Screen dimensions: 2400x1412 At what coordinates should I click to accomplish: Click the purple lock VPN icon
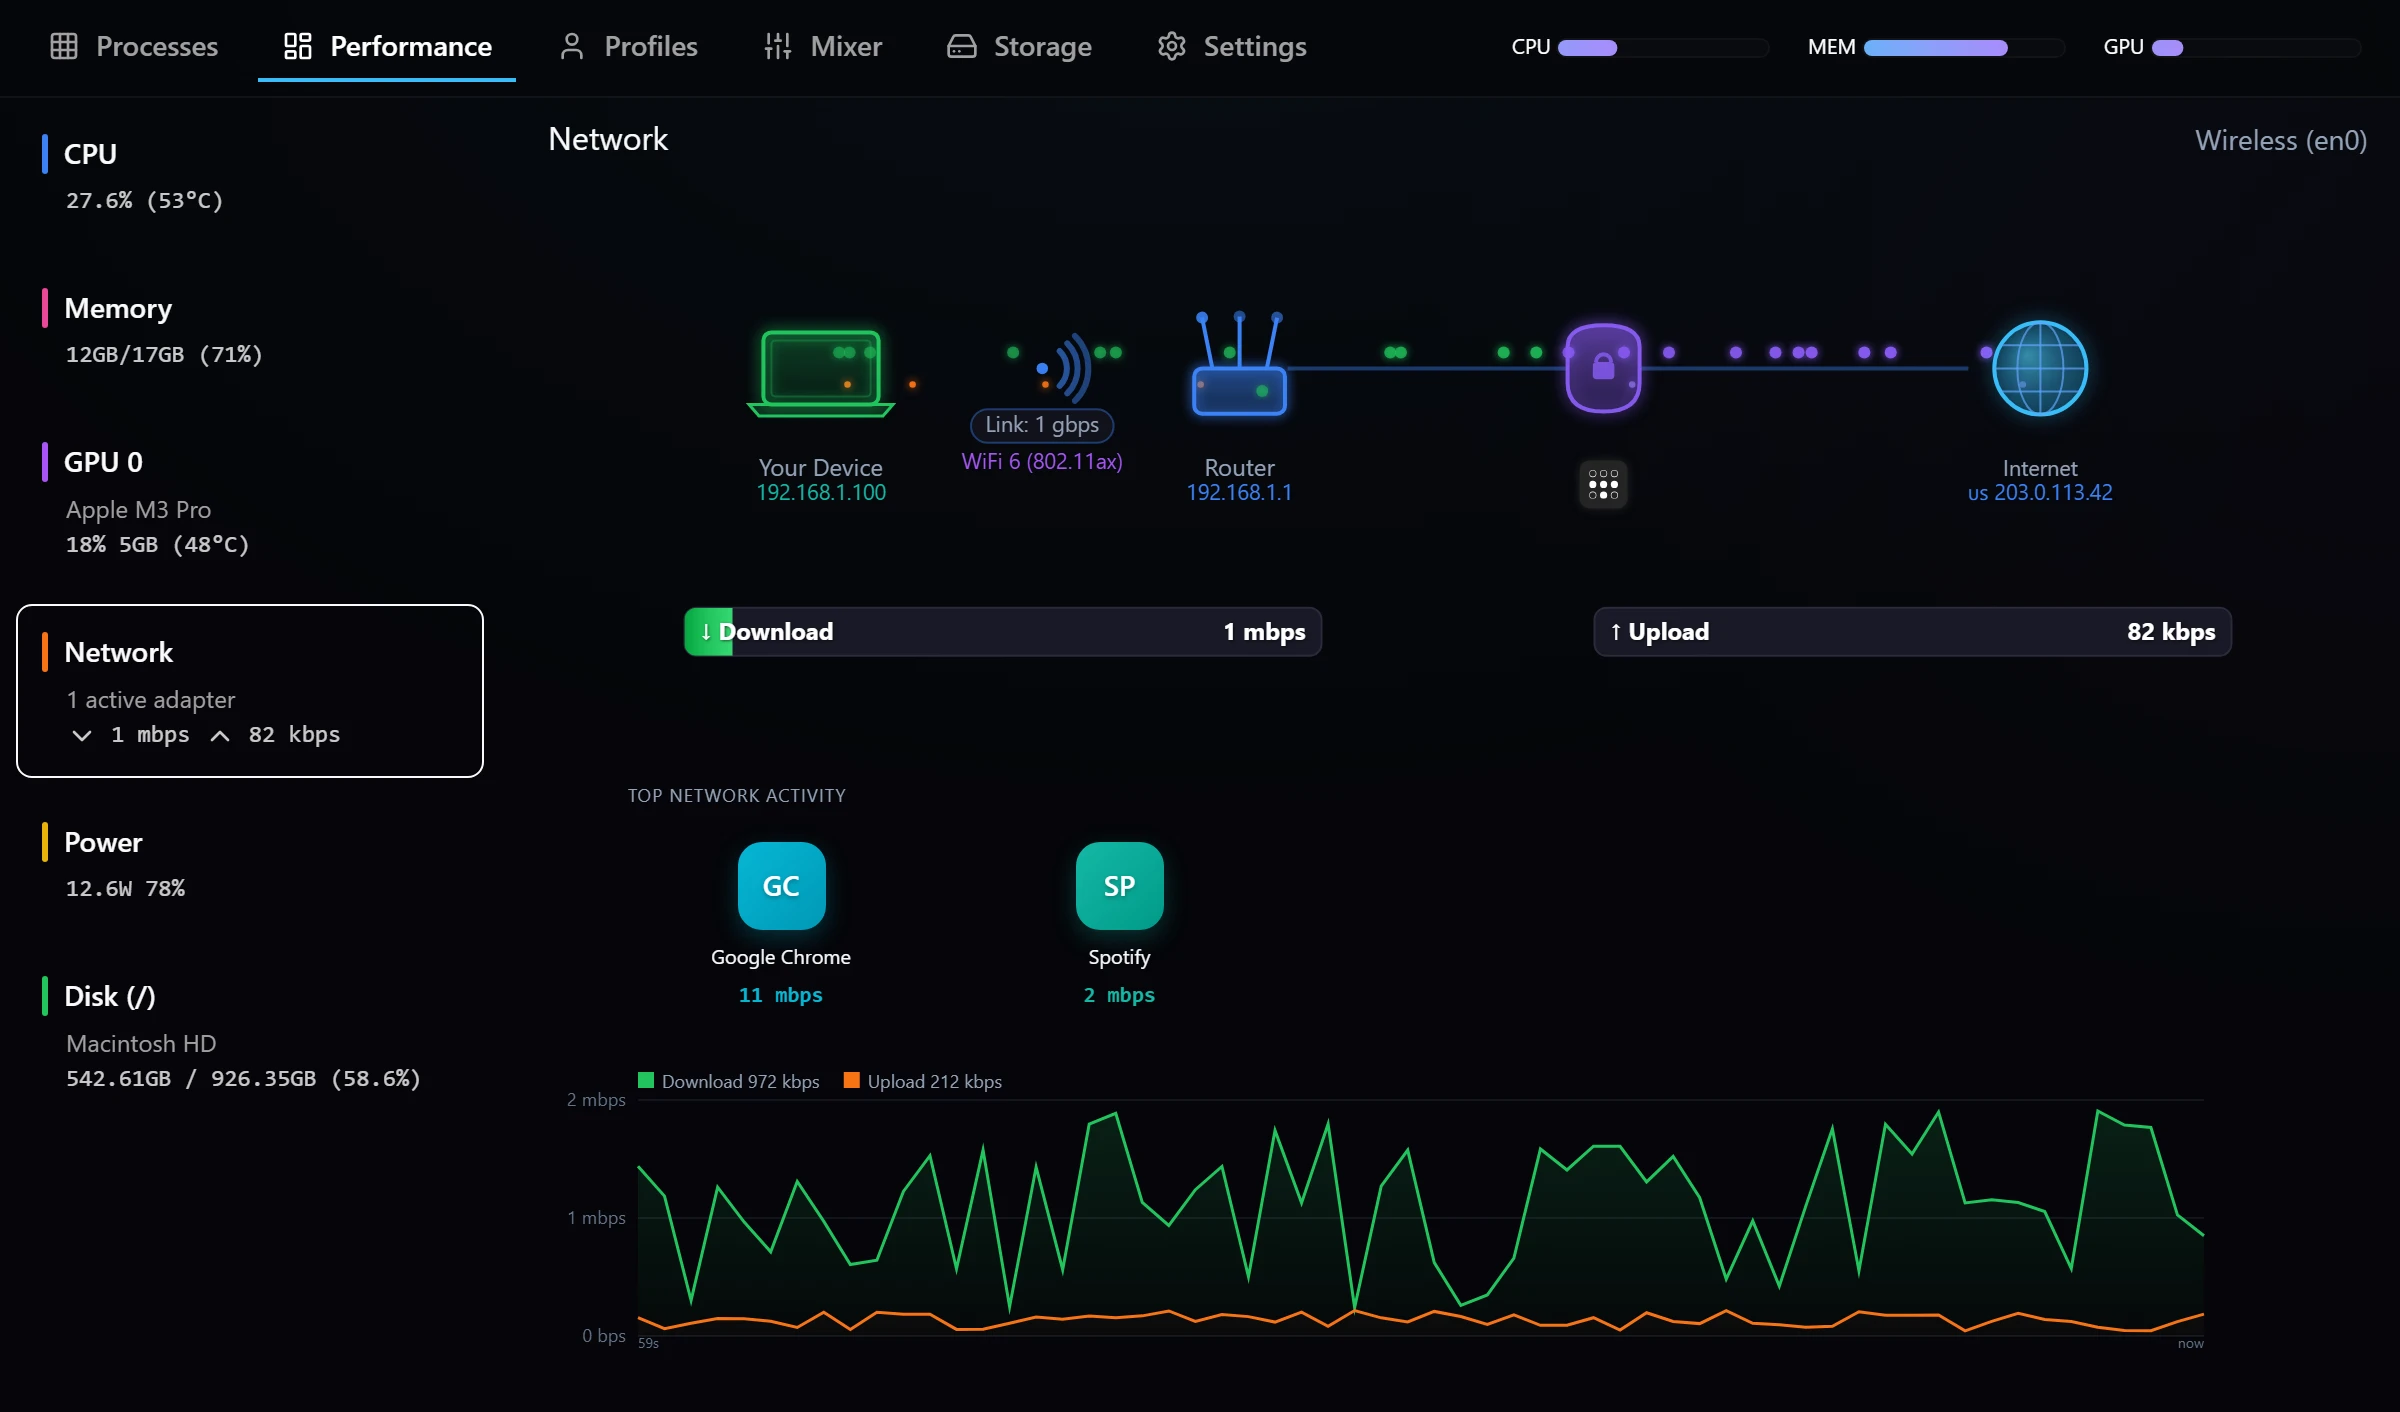point(1603,367)
